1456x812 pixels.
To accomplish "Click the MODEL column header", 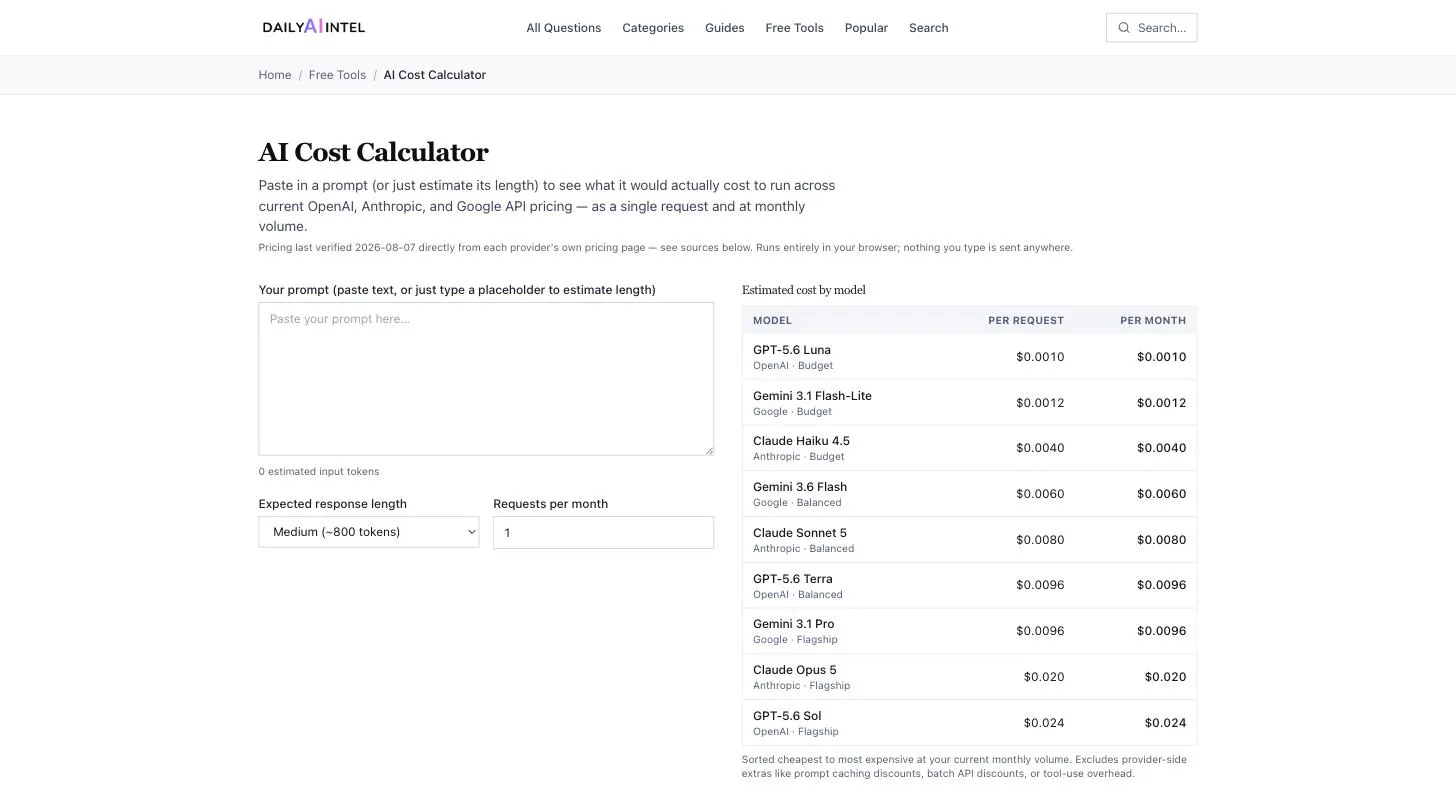I will [x=772, y=320].
